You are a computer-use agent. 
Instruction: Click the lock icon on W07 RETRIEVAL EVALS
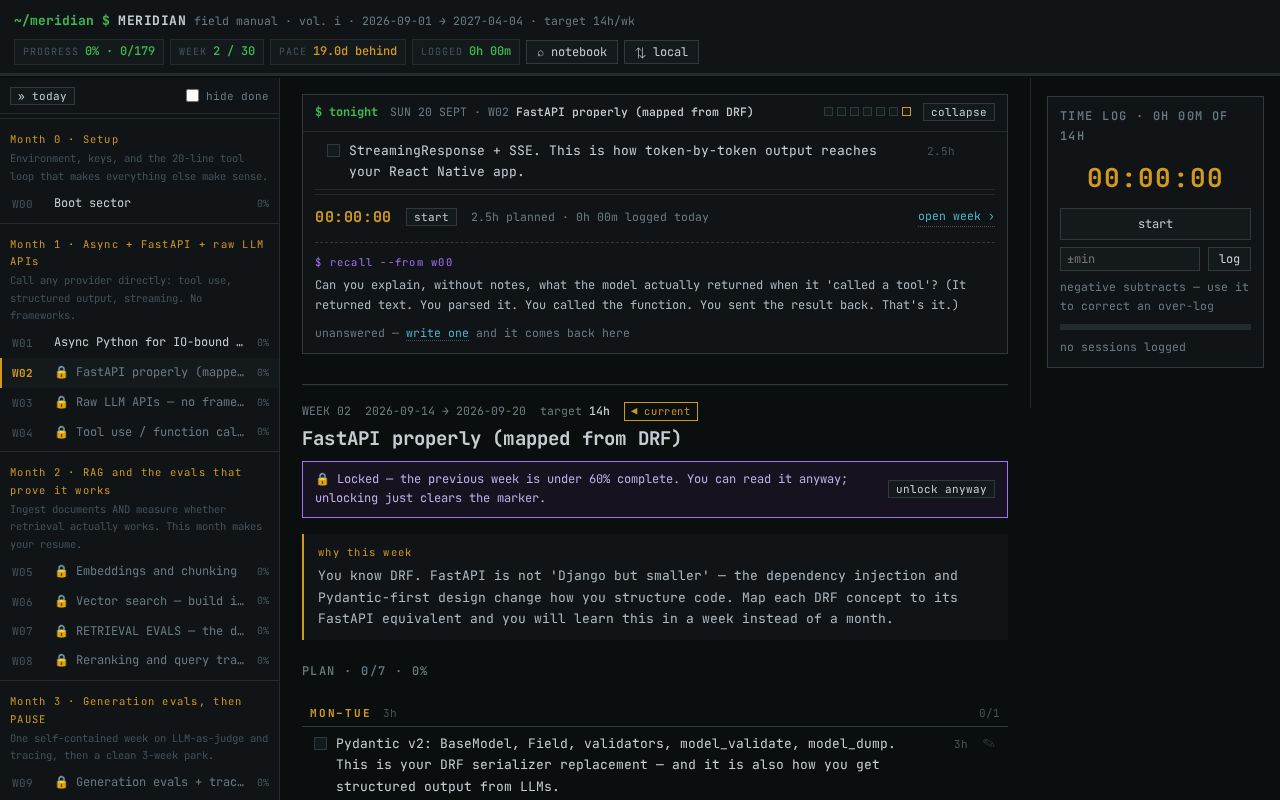point(61,631)
